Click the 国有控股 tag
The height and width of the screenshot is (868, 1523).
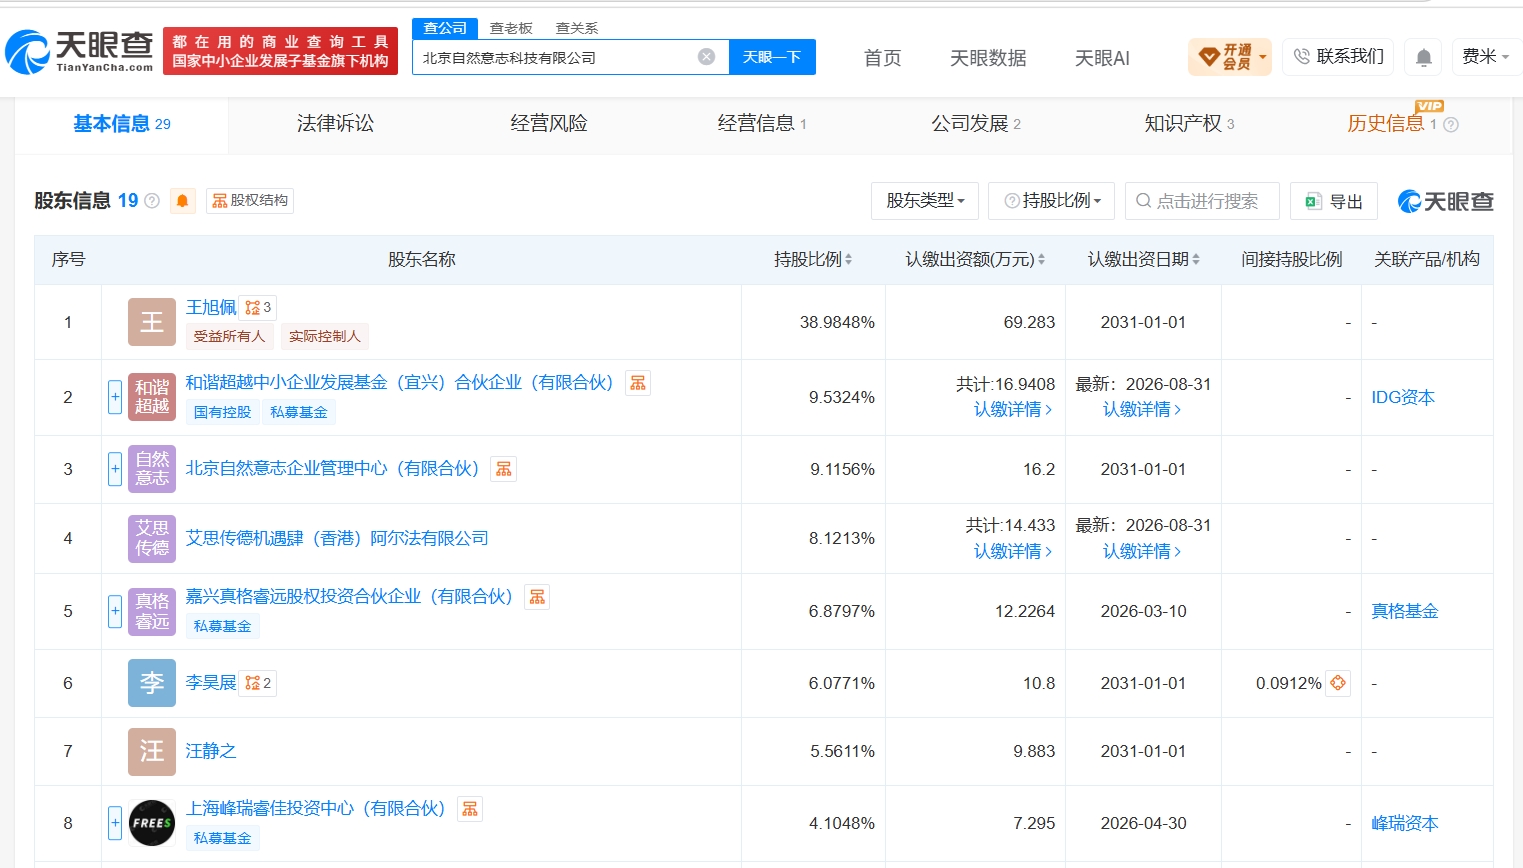tap(222, 412)
